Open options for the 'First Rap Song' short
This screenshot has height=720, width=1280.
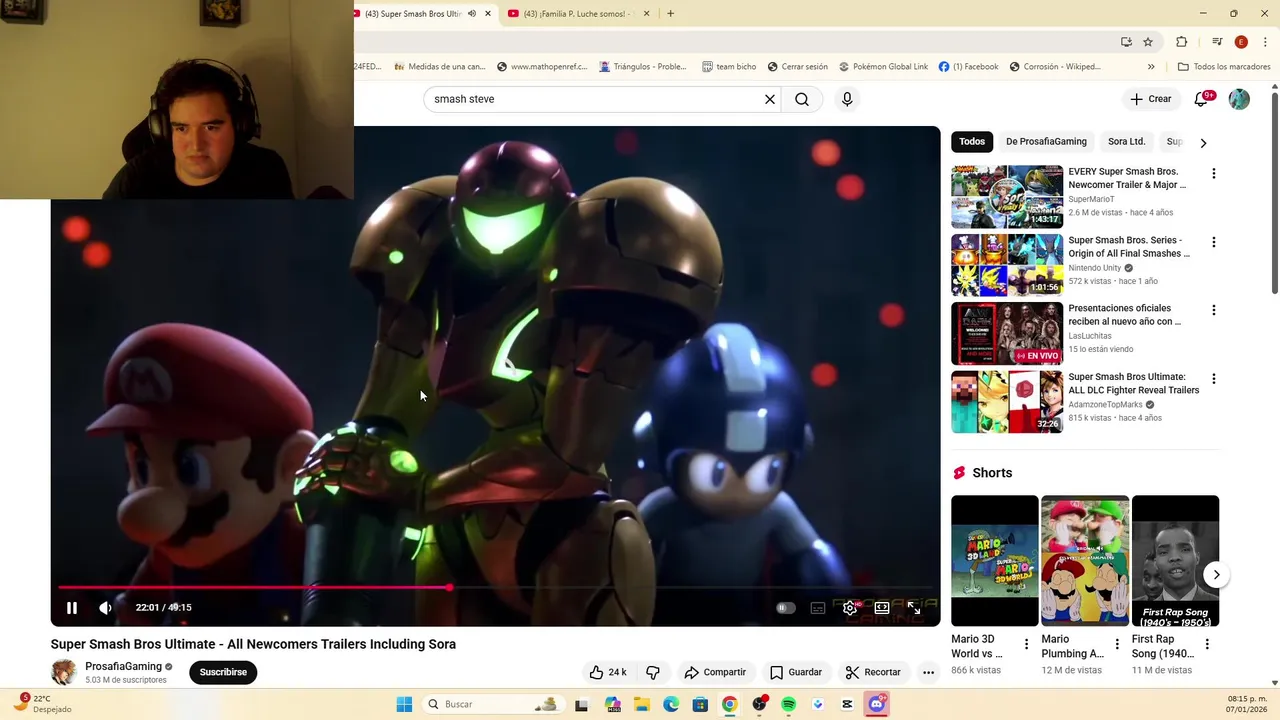(x=1207, y=644)
